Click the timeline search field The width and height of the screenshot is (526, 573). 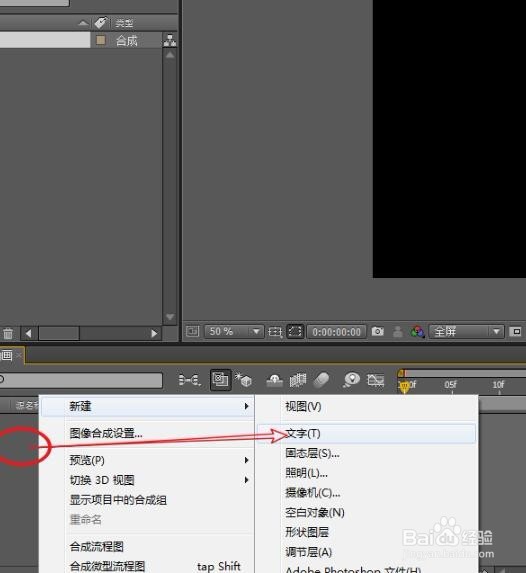click(x=81, y=380)
